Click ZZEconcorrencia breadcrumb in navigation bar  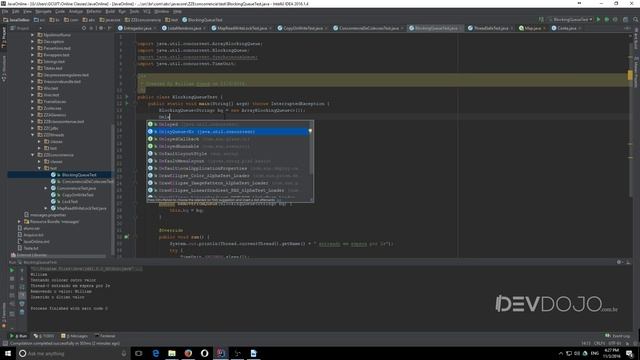pyautogui.click(x=143, y=20)
